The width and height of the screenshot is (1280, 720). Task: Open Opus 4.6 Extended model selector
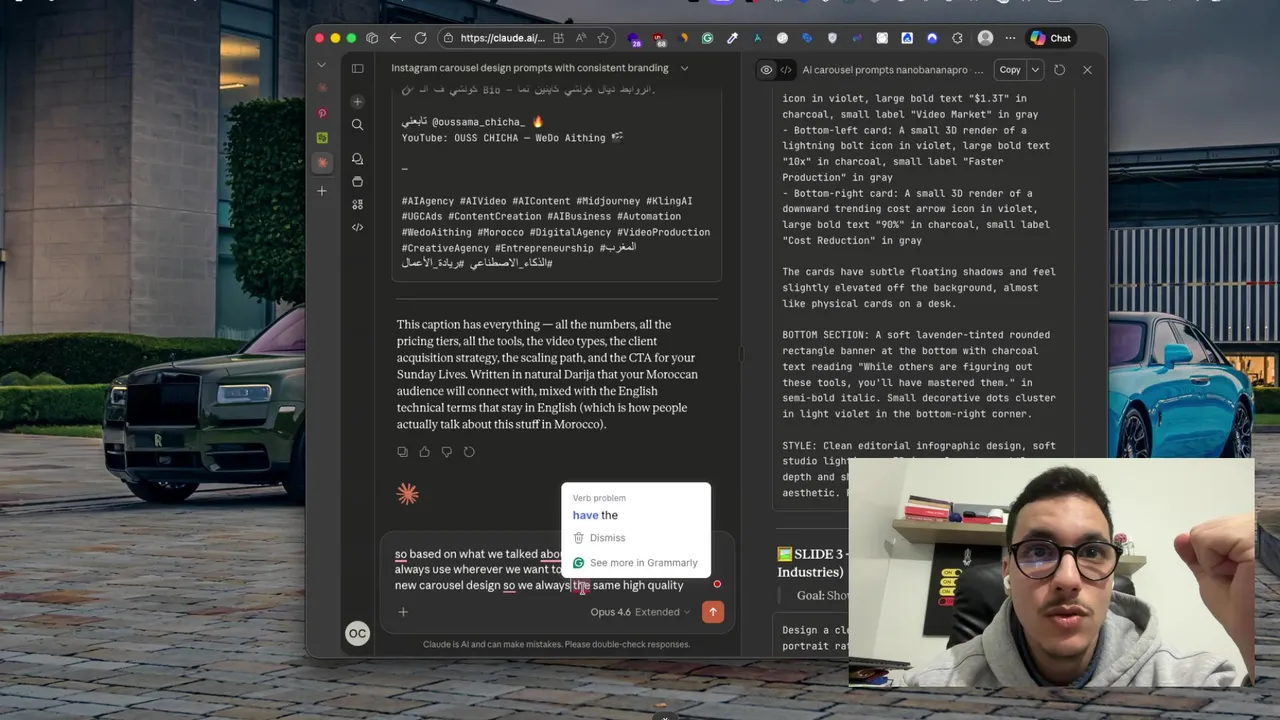(640, 612)
